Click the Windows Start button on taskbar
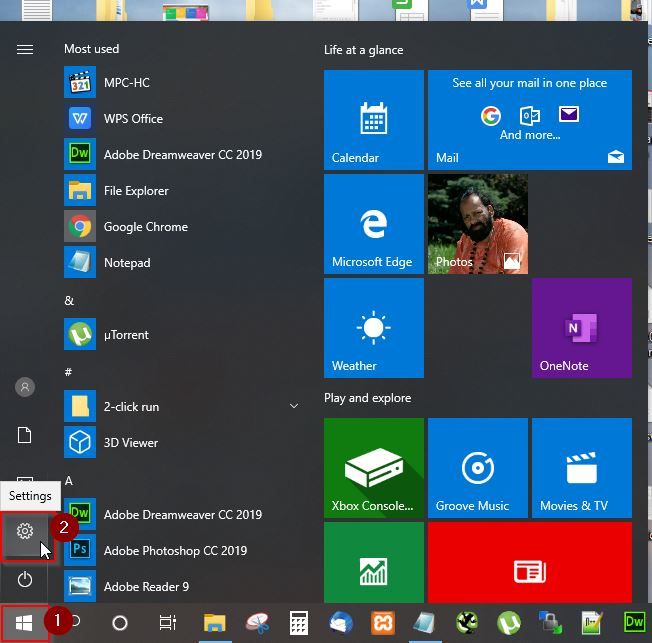Screen dimensions: 652x643 tap(24, 623)
